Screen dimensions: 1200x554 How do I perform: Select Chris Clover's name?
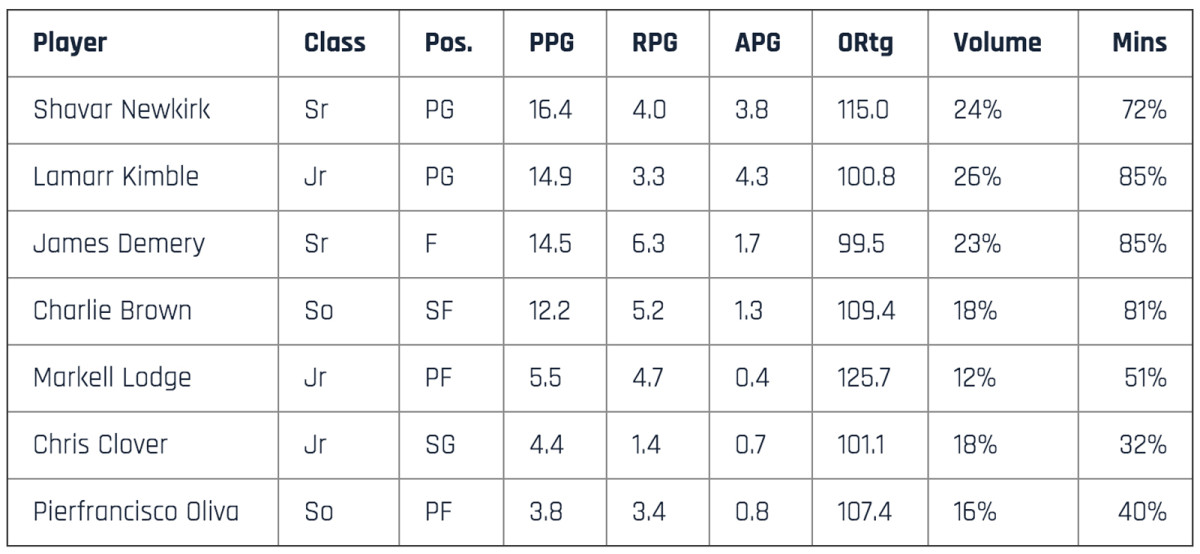point(101,445)
